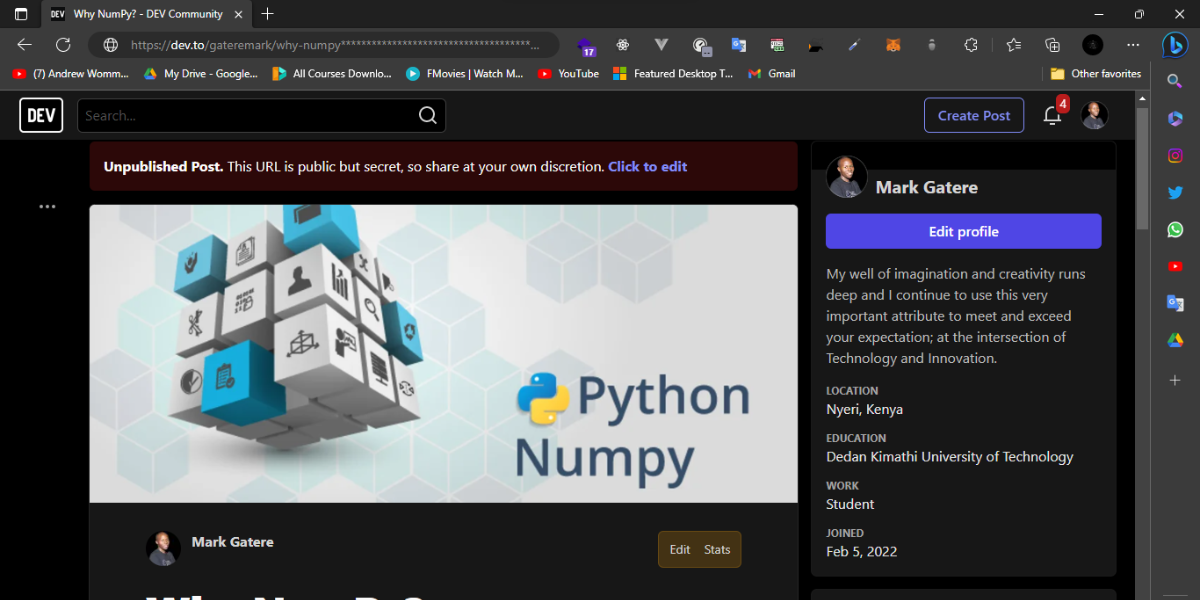
Task: Follow the Click to edit link
Action: [x=647, y=167]
